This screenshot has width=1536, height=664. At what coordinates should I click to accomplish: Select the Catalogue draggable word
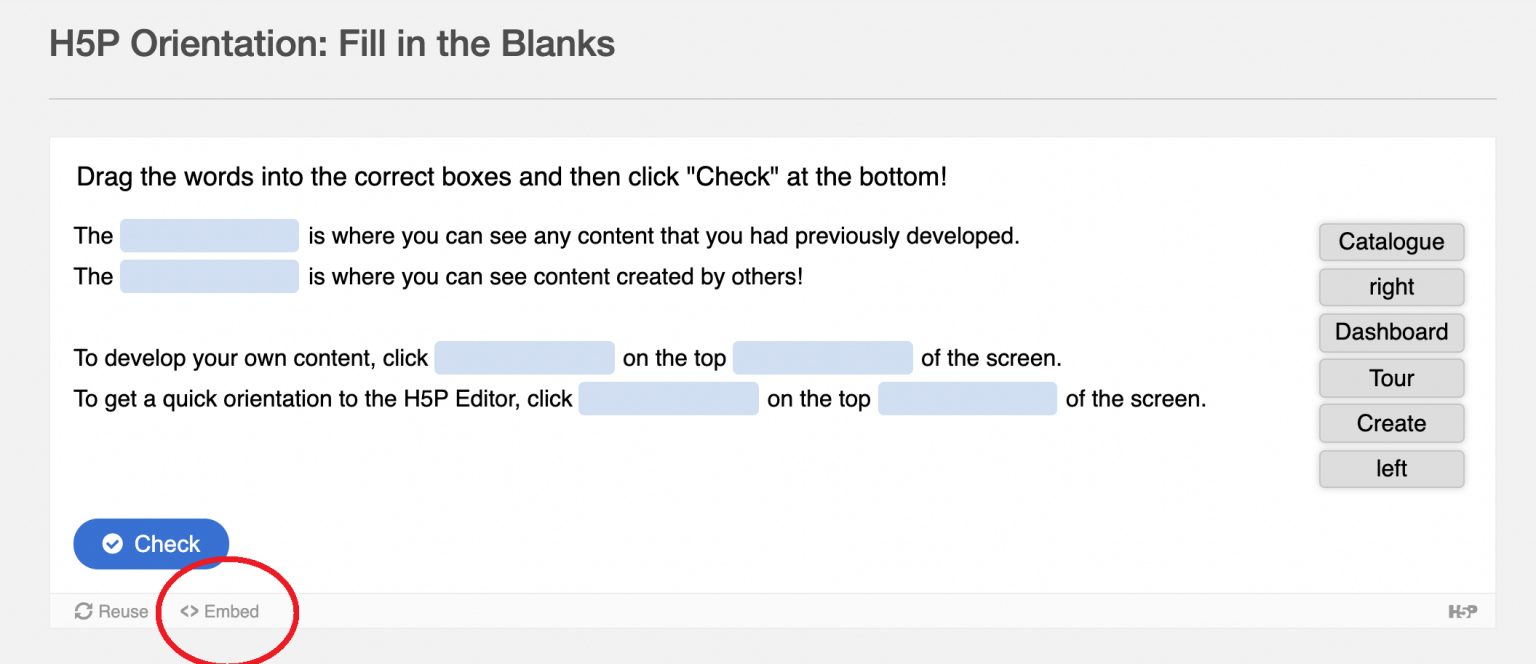(1391, 242)
